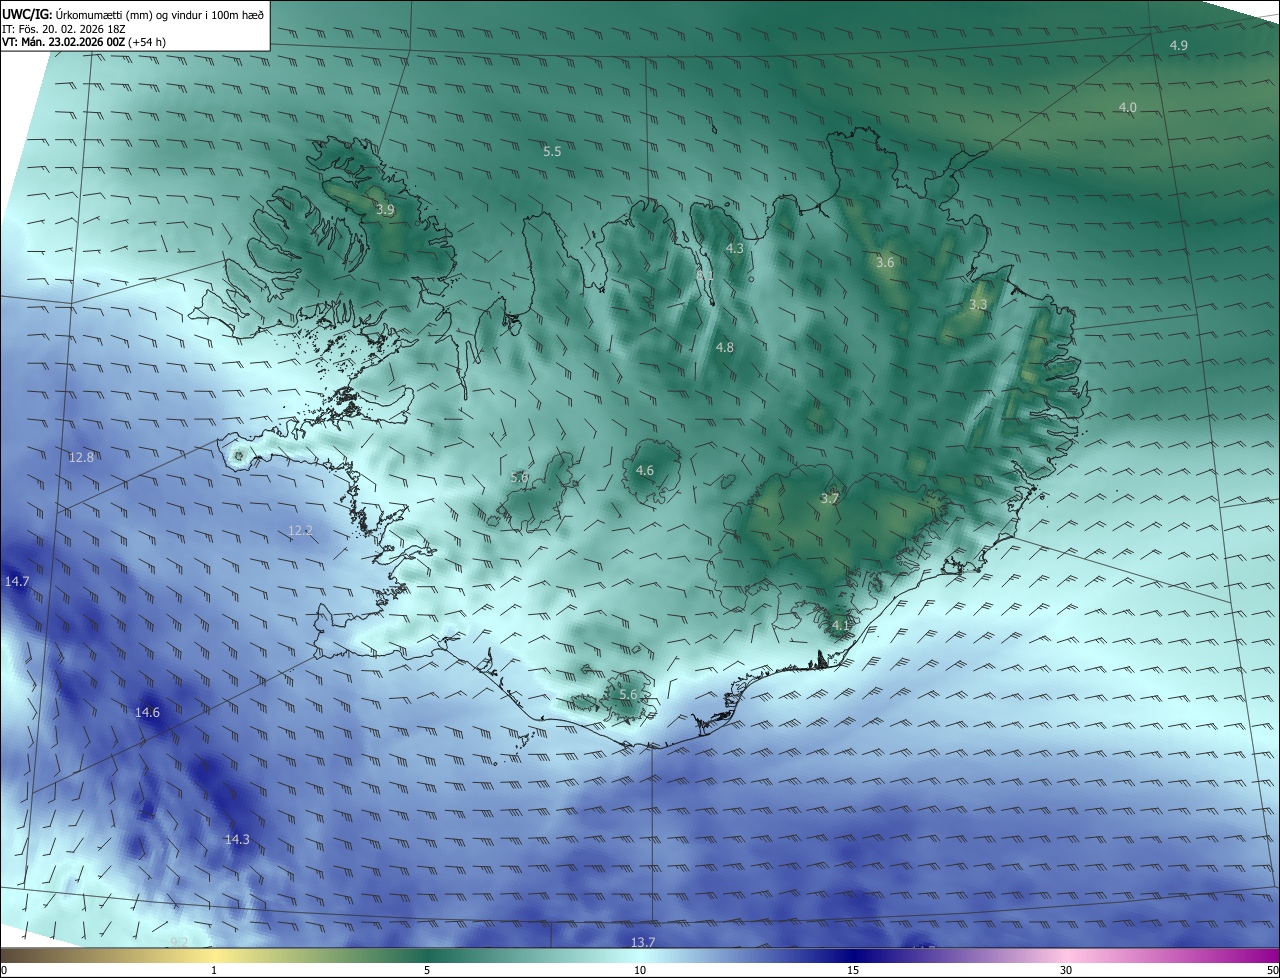
Task: Click the valid time line 'VT: Mán. 23.02.2026 00Z'
Action: [63, 42]
